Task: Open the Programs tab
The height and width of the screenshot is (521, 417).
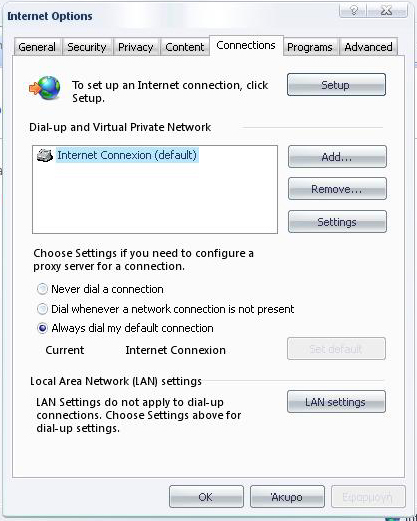Action: 310,47
